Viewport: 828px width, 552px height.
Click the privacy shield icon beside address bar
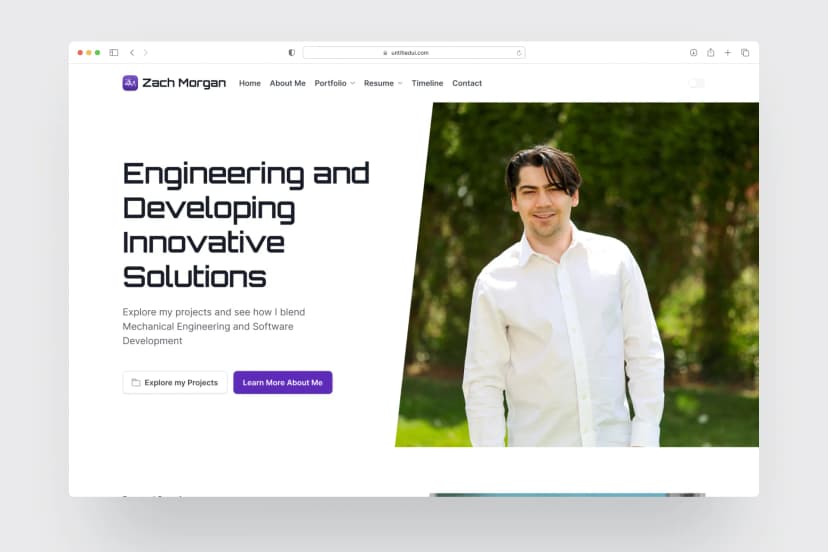291,52
